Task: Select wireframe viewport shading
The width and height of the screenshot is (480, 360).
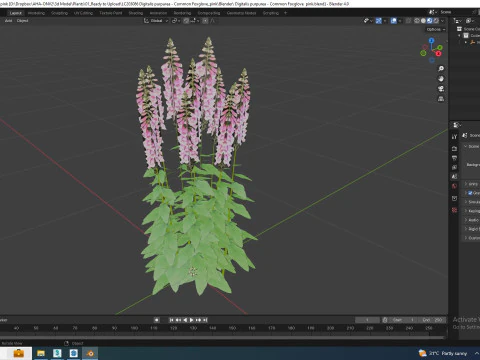Action: click(x=417, y=21)
